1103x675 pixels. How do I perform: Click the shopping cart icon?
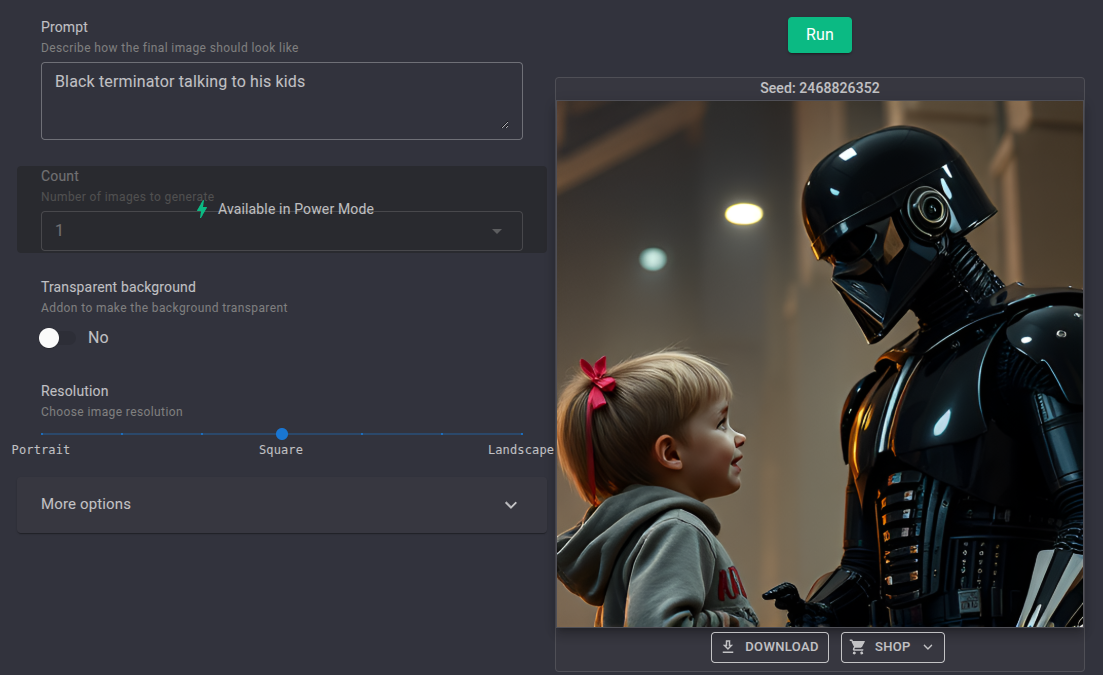858,647
